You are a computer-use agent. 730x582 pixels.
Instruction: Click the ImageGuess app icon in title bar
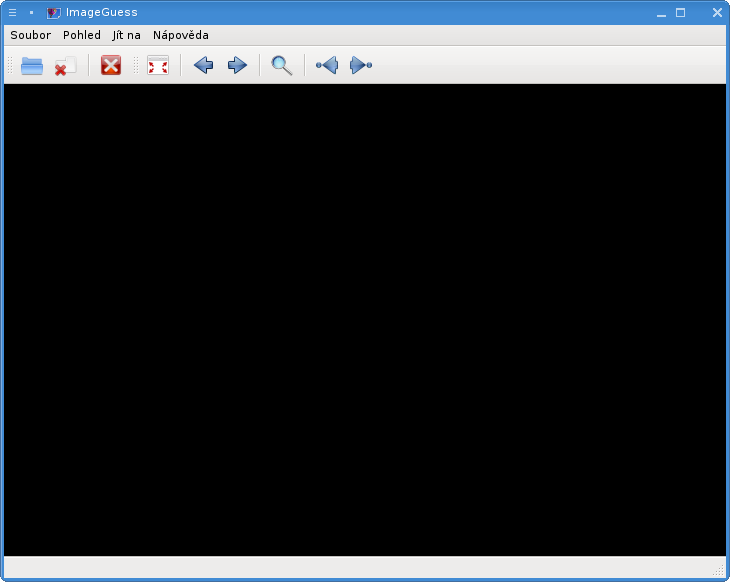(54, 13)
